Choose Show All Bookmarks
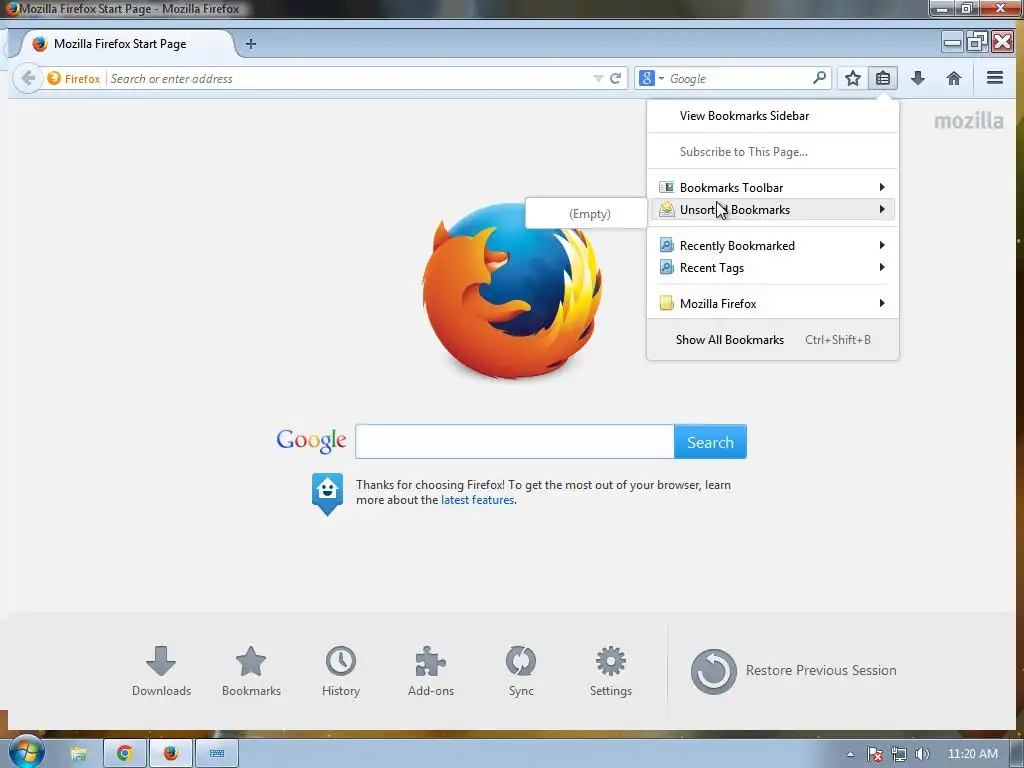The image size is (1024, 768). (773, 340)
